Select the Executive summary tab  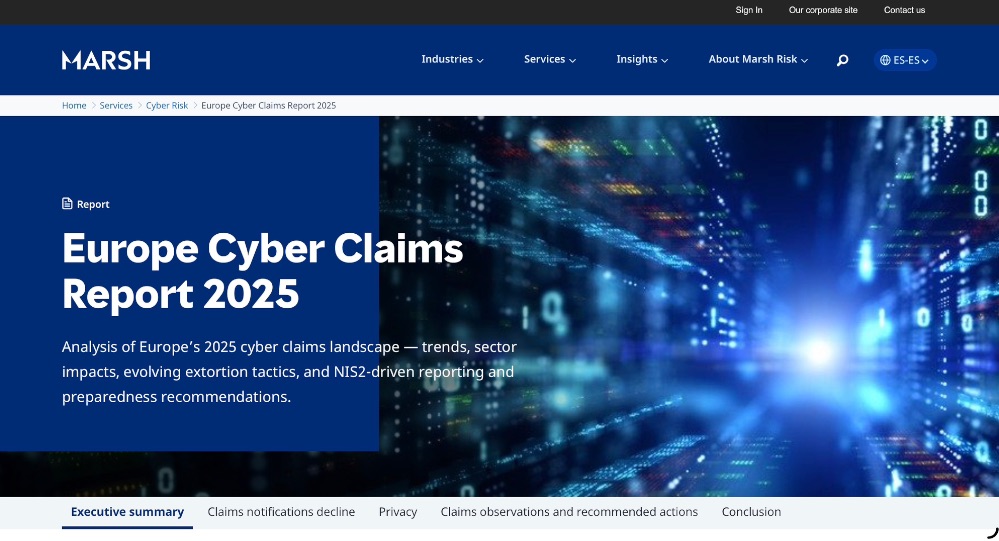(127, 512)
